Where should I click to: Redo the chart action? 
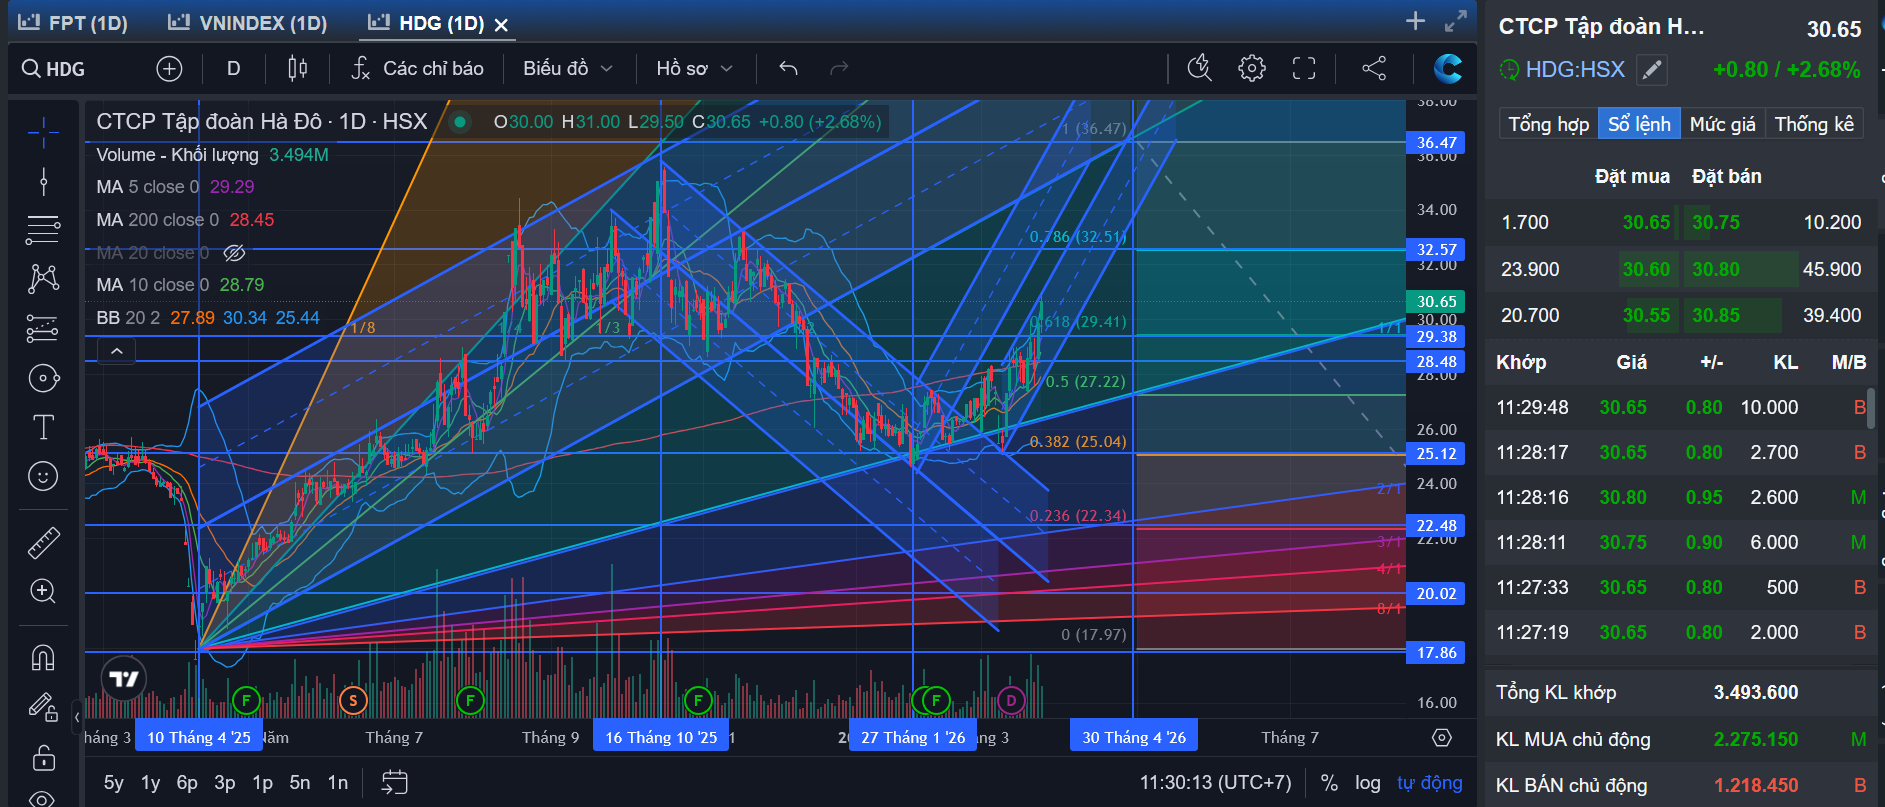click(839, 68)
